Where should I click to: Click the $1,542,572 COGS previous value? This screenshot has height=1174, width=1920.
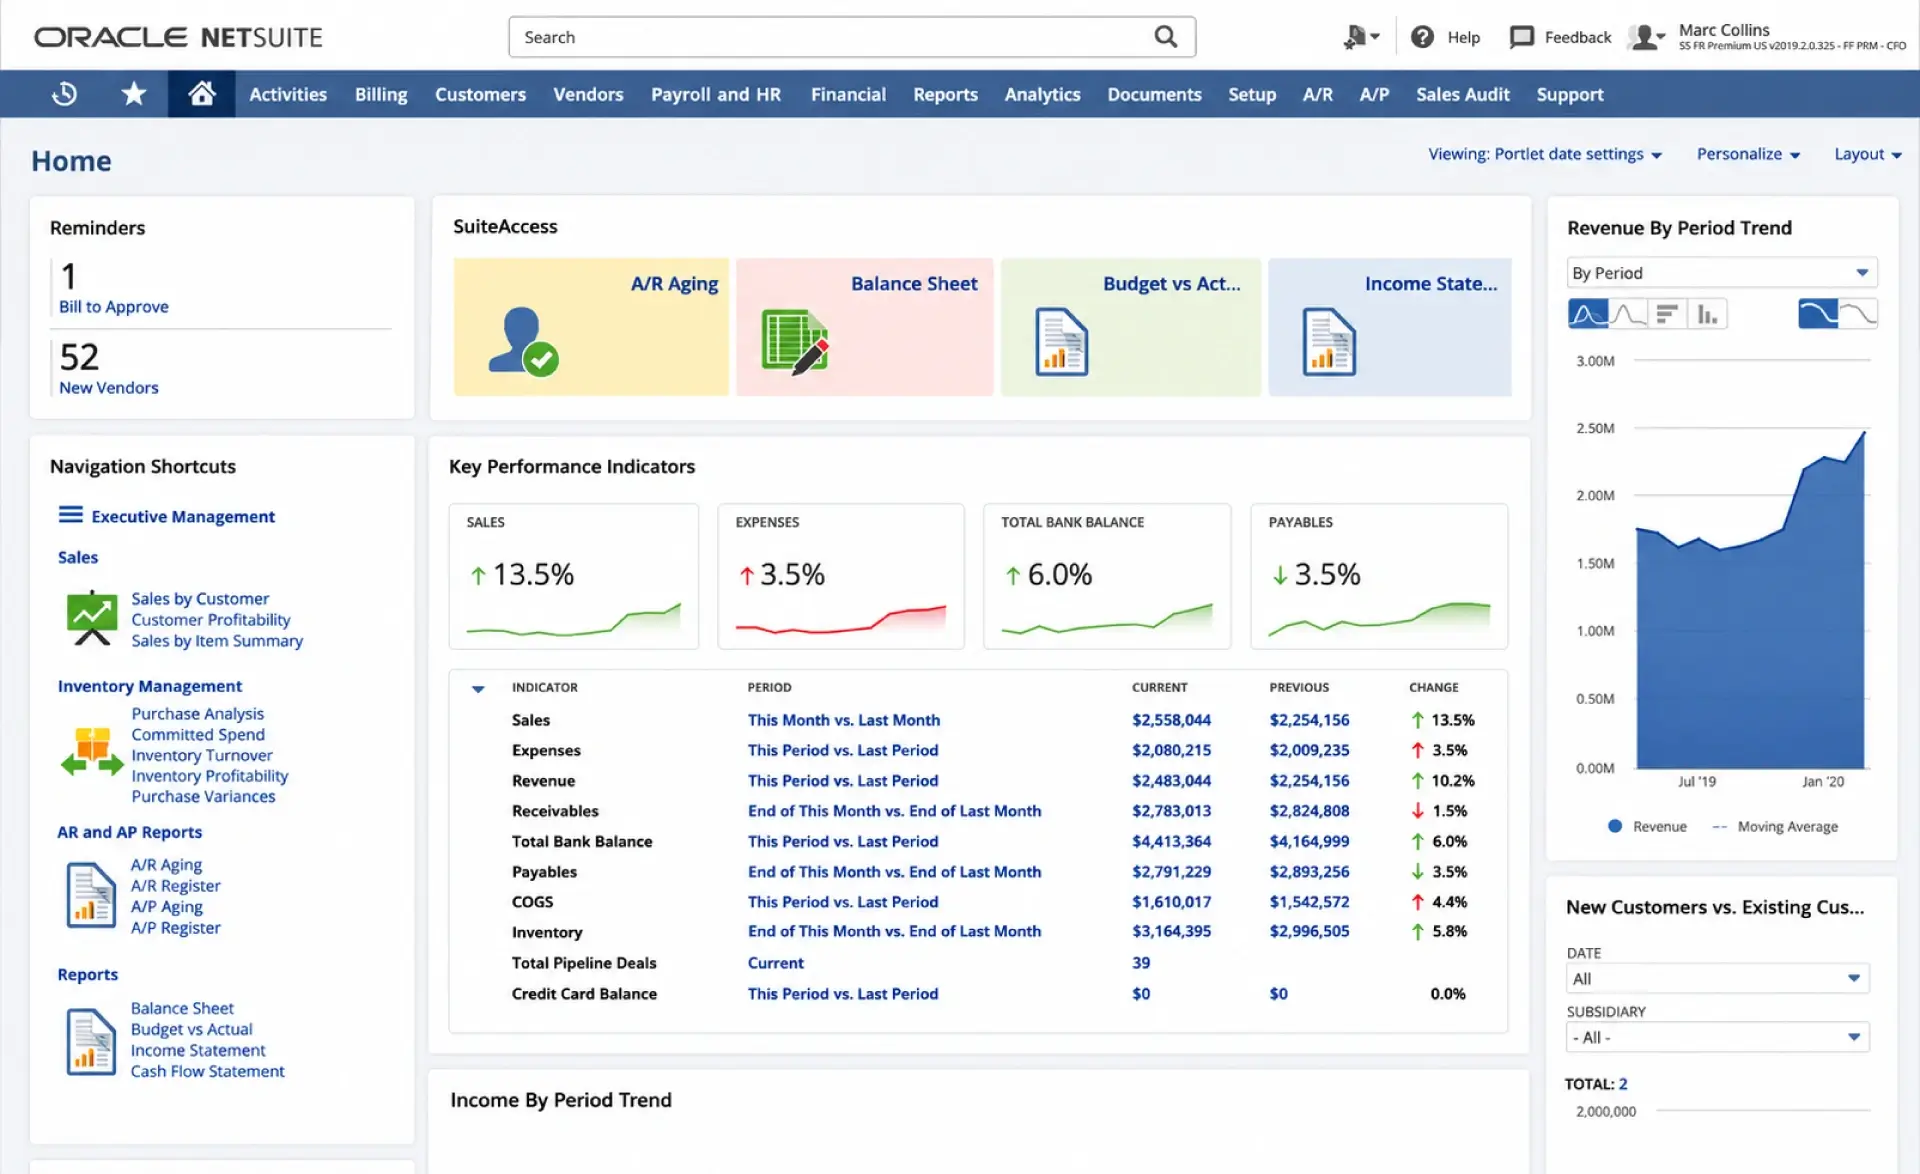1309,902
